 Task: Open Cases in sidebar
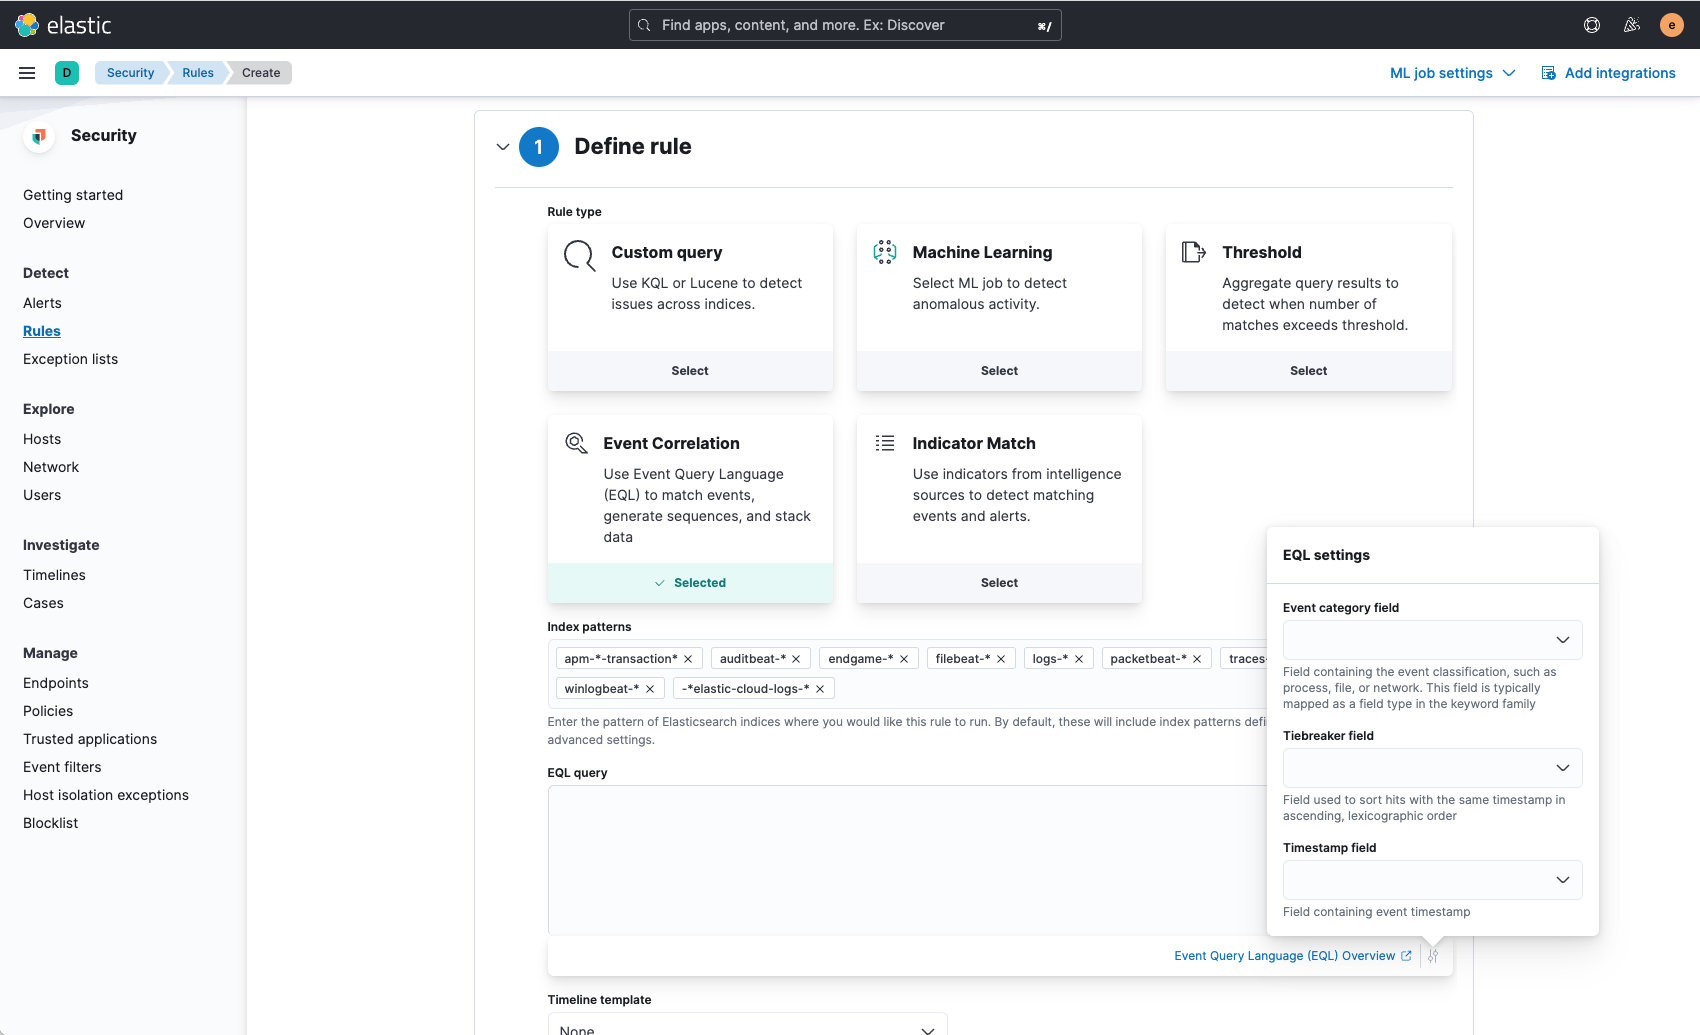(x=43, y=603)
